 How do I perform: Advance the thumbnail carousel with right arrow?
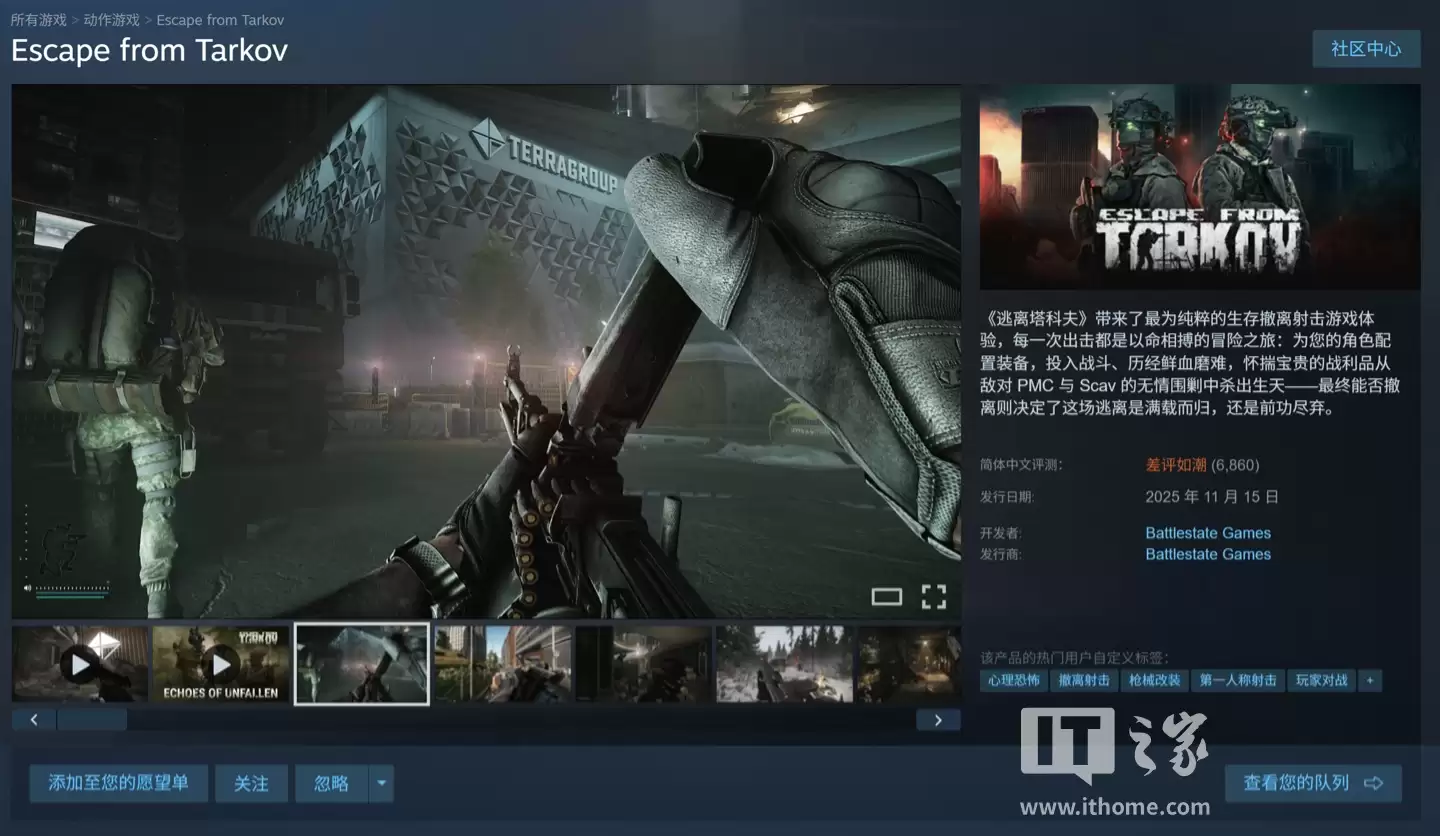coord(938,719)
